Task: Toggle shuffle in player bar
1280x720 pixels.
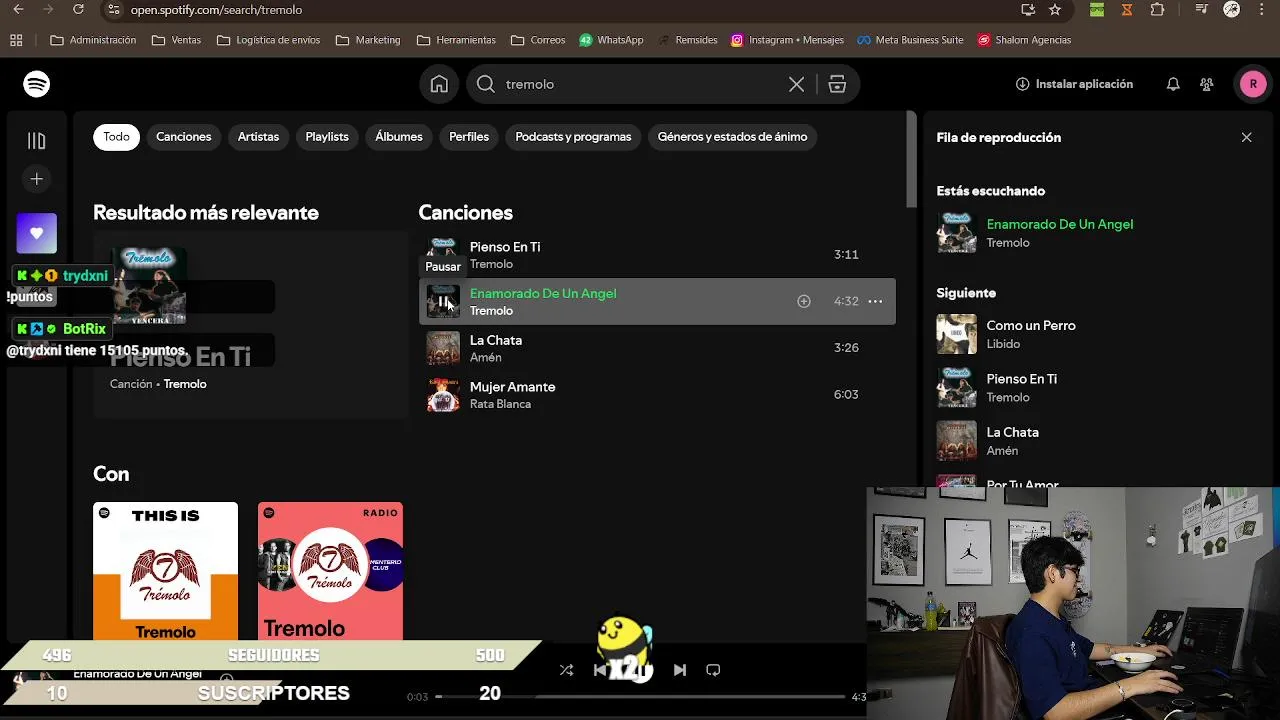Action: tap(567, 670)
